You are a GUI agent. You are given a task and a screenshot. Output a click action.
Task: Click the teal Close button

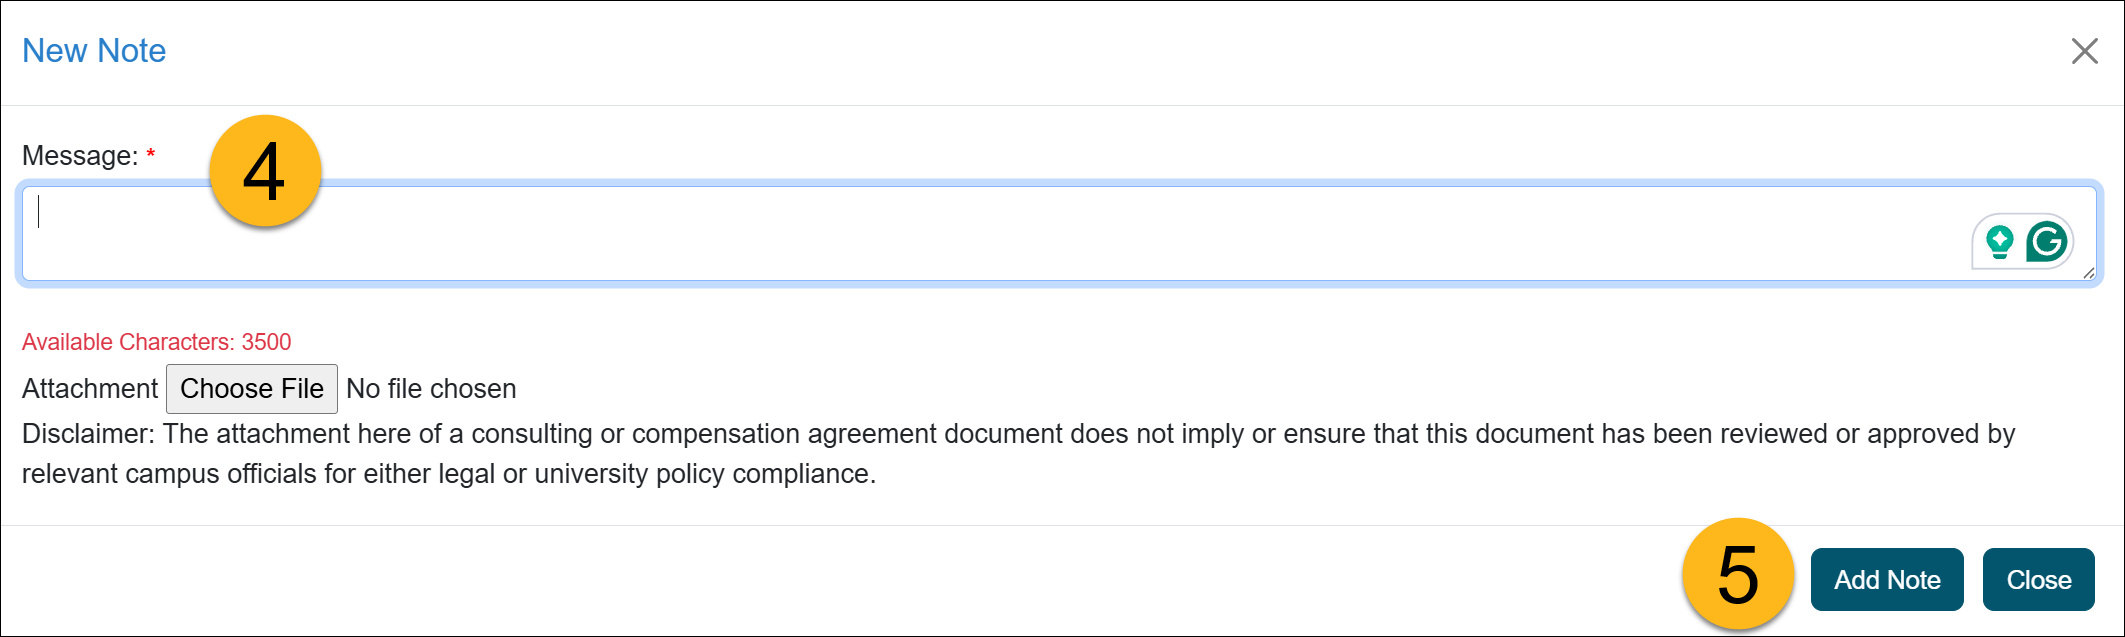(x=2038, y=580)
